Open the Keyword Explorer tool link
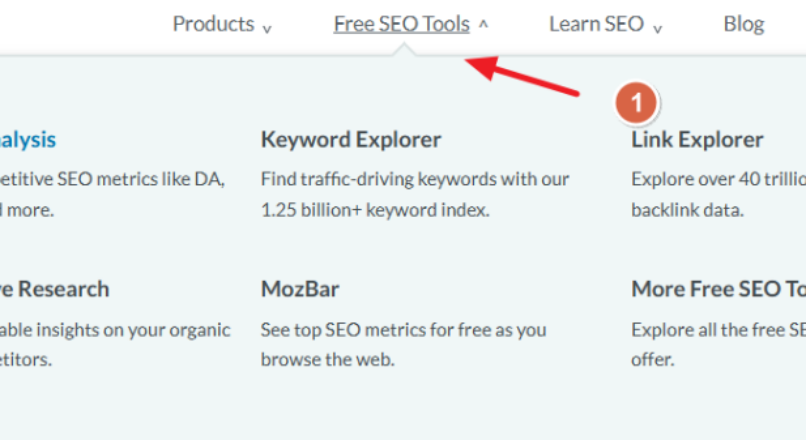 (350, 140)
